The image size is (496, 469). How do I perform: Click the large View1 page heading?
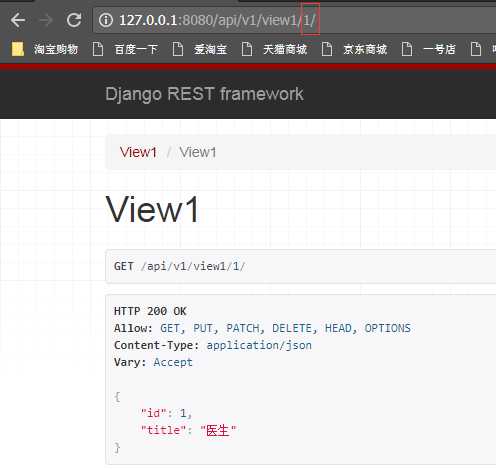click(152, 209)
